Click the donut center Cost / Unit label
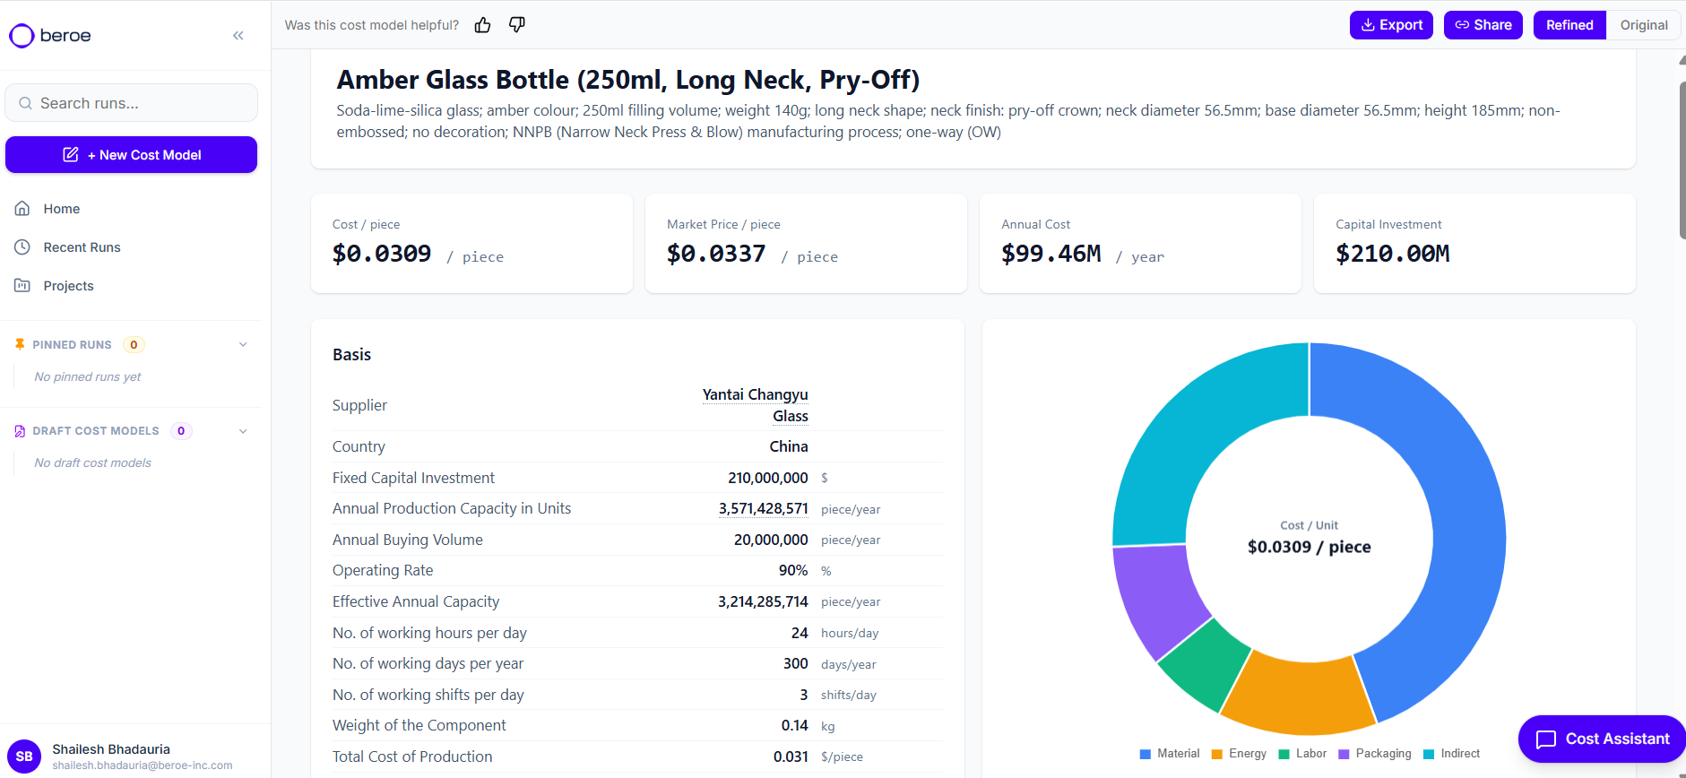 click(x=1309, y=525)
